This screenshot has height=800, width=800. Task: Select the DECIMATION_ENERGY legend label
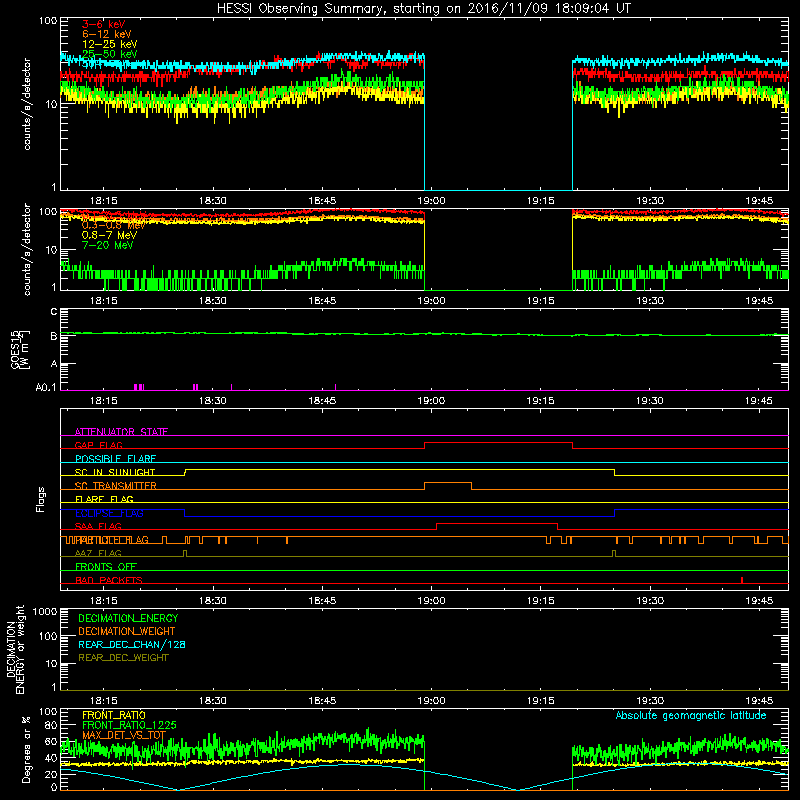click(x=128, y=618)
